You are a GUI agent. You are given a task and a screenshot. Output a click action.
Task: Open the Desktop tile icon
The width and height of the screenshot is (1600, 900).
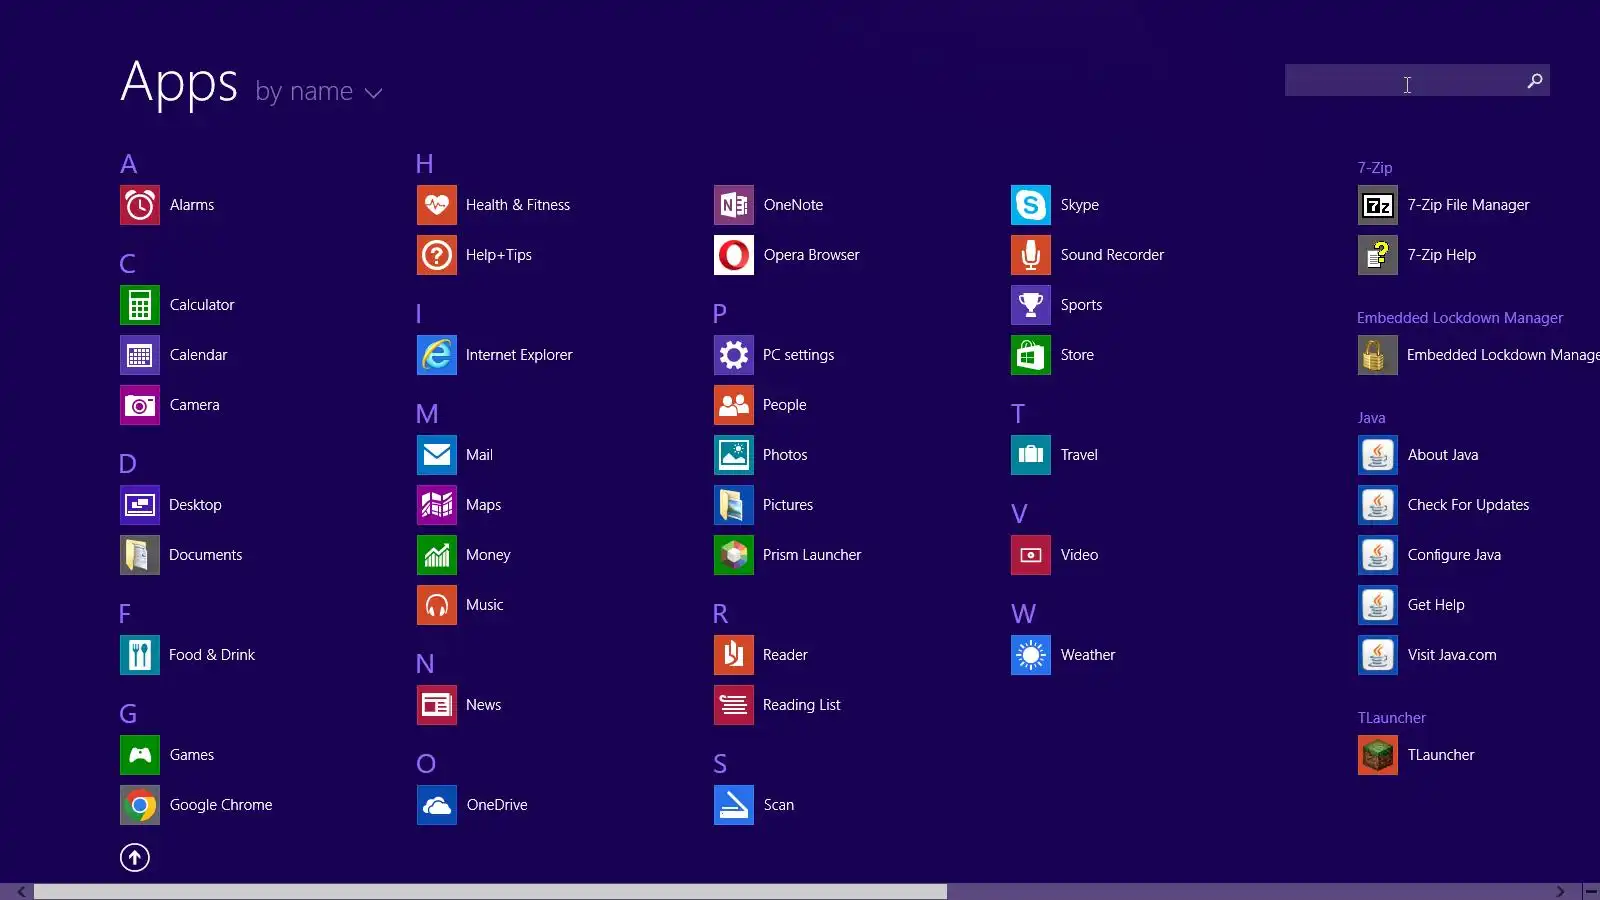[x=140, y=505]
